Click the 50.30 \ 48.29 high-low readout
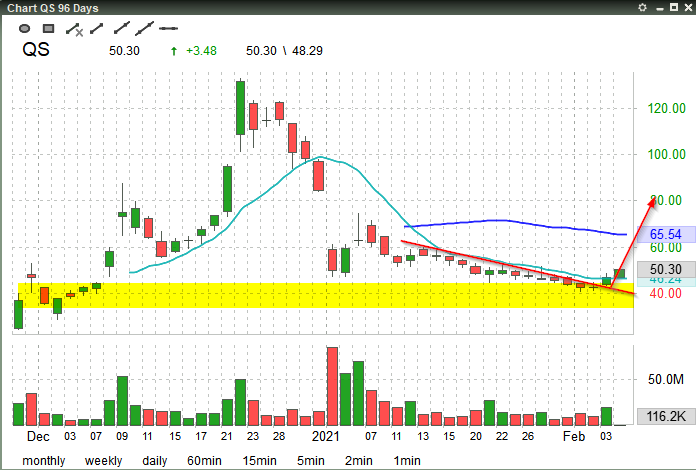 click(285, 51)
